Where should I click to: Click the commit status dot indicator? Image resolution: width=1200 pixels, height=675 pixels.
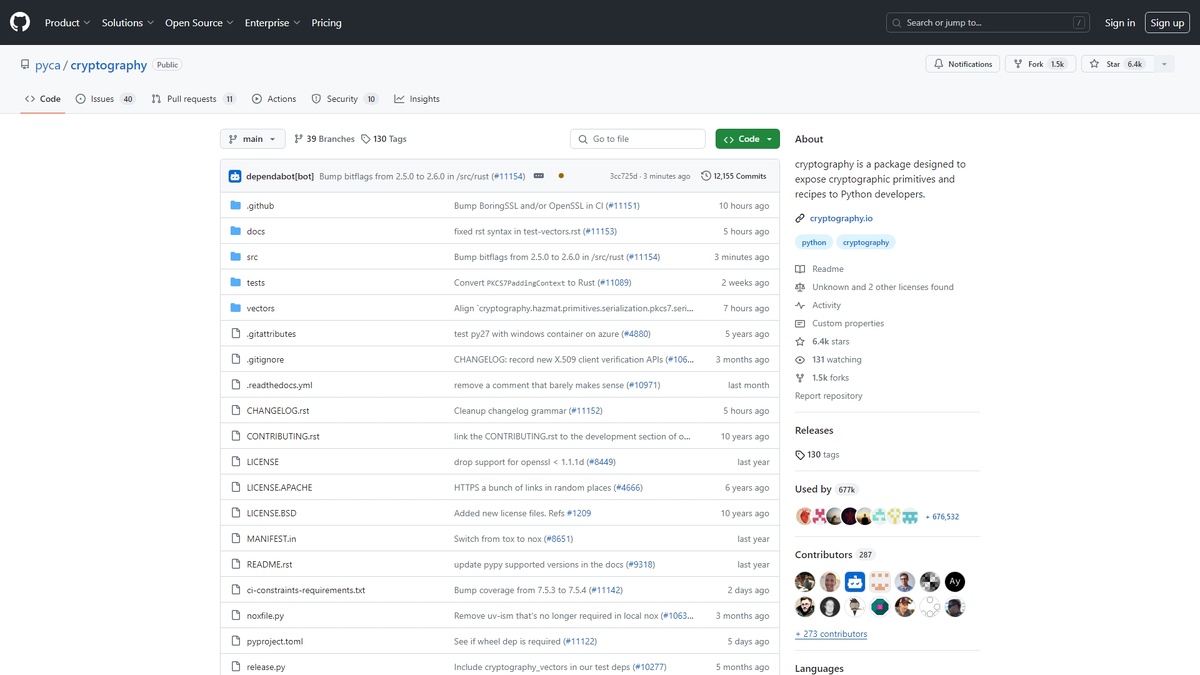561,176
